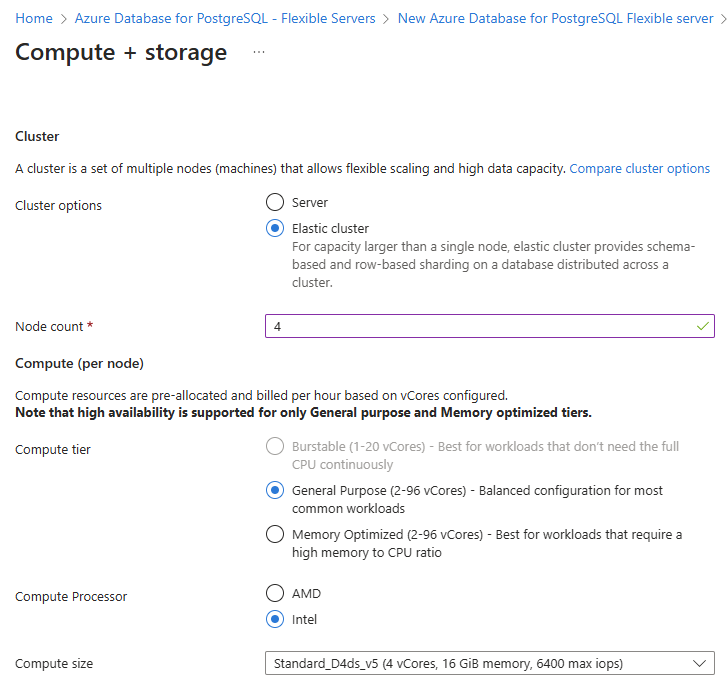The image size is (728, 679).
Task: Open the ellipsis menu beside Compute + storage
Action: pyautogui.click(x=259, y=52)
